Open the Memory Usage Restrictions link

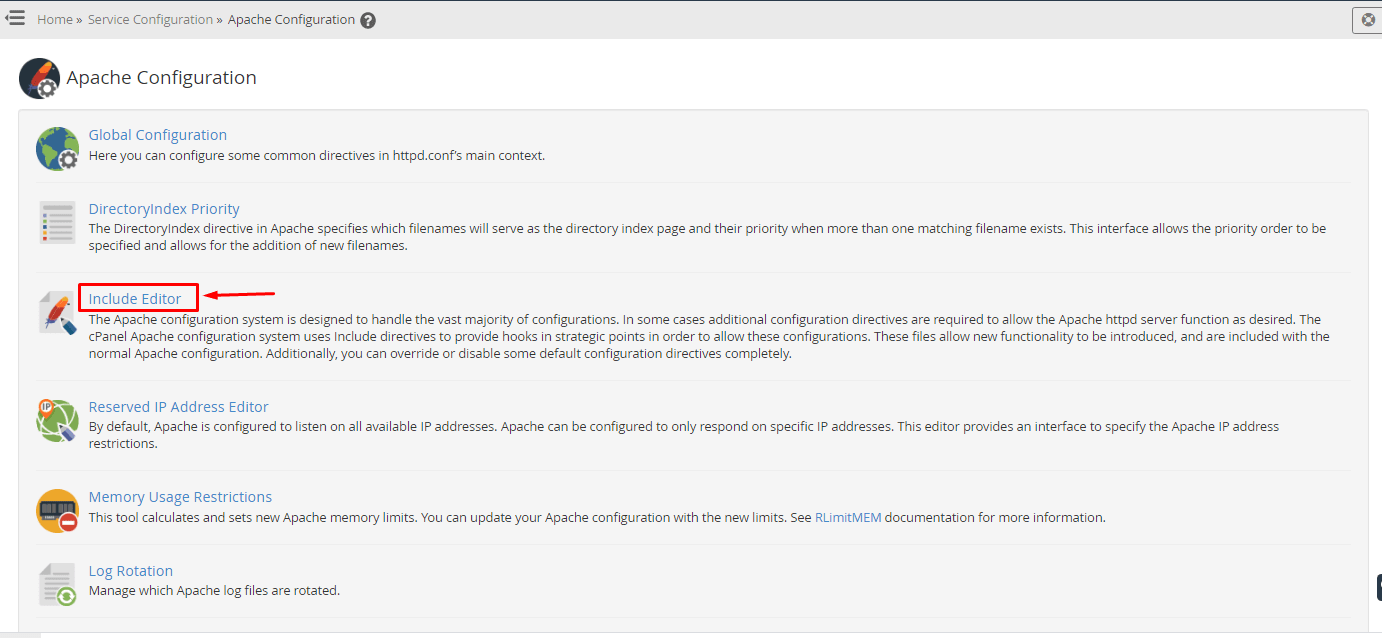point(180,497)
